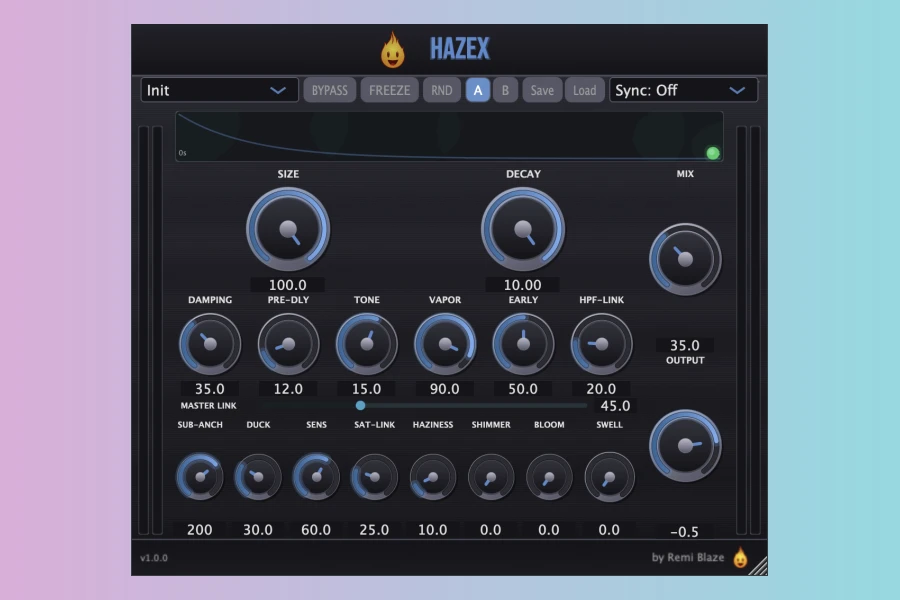Click the SAT-LINK knob

[374, 477]
